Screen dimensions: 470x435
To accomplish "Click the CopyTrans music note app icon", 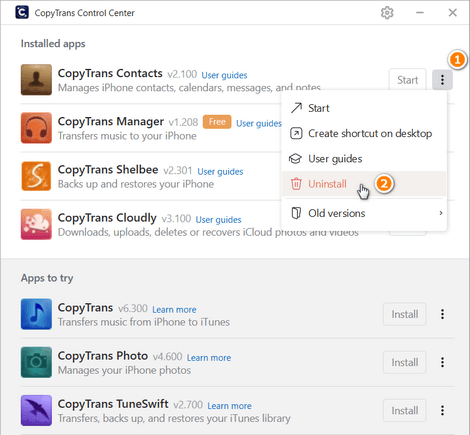I will (x=36, y=314).
